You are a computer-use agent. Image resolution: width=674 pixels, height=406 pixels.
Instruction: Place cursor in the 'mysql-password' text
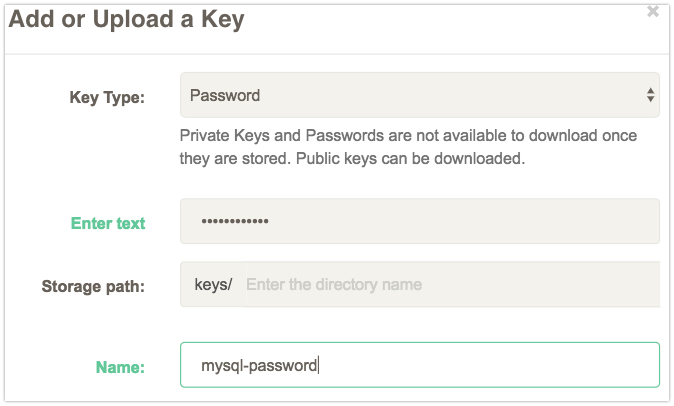259,366
